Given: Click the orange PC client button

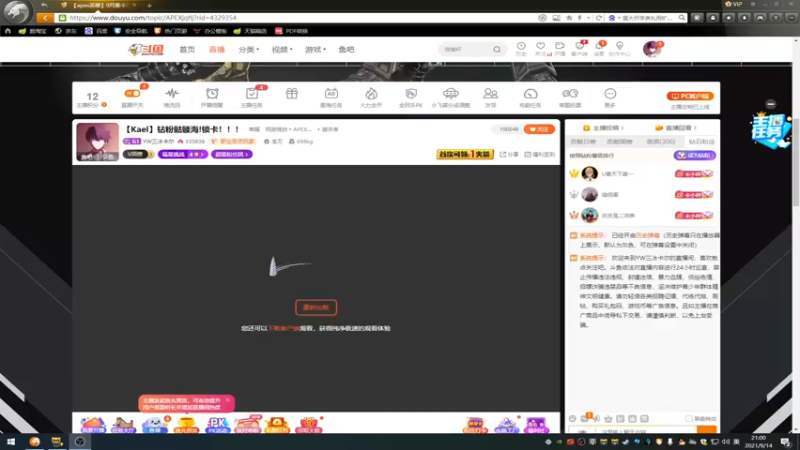Looking at the screenshot, I should click(x=690, y=96).
